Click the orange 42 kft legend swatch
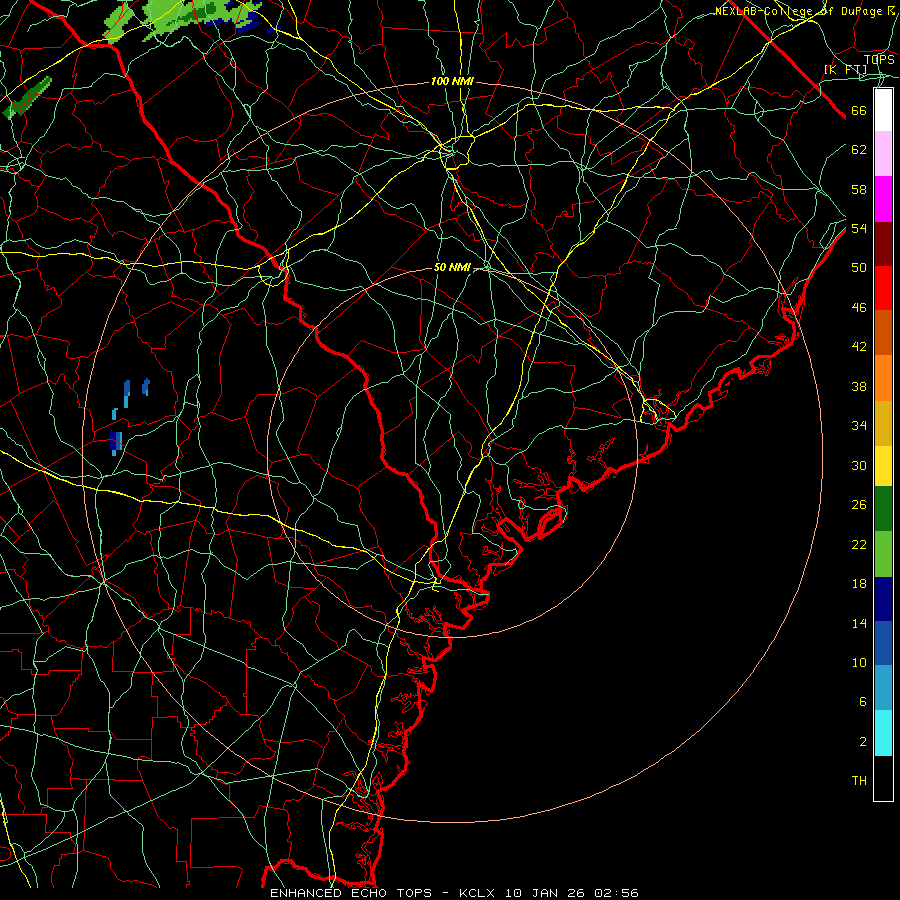The height and width of the screenshot is (900, 900). tap(883, 377)
